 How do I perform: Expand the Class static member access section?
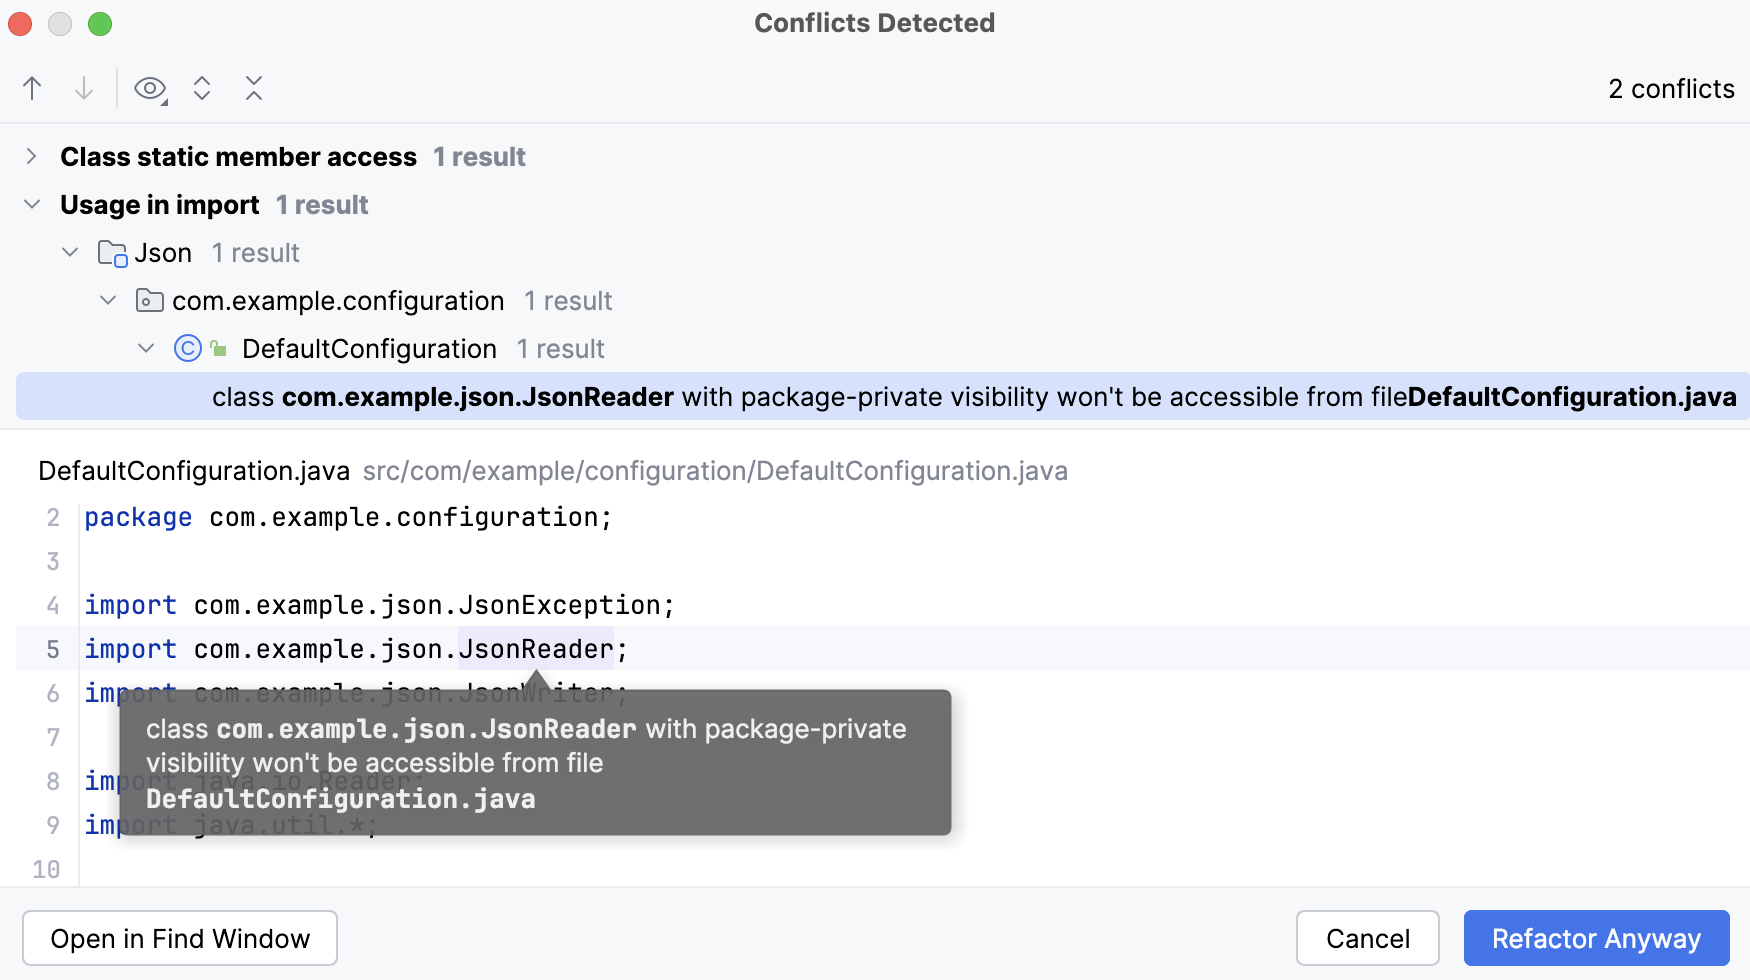click(x=31, y=156)
